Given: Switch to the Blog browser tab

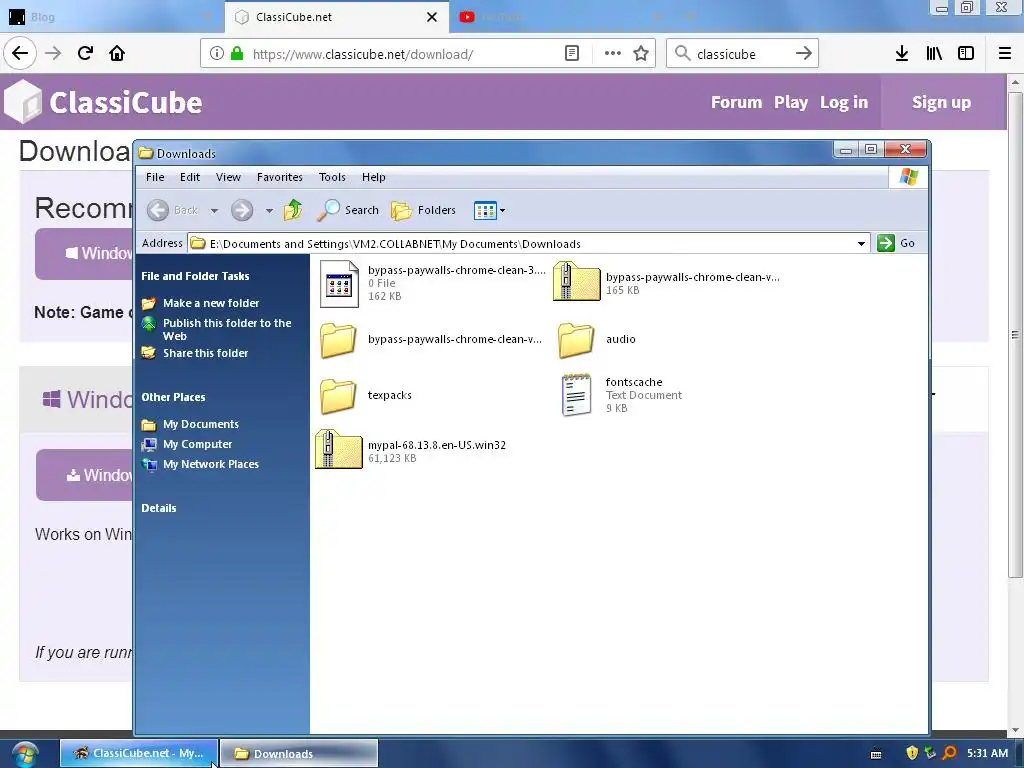Looking at the screenshot, I should (x=112, y=17).
